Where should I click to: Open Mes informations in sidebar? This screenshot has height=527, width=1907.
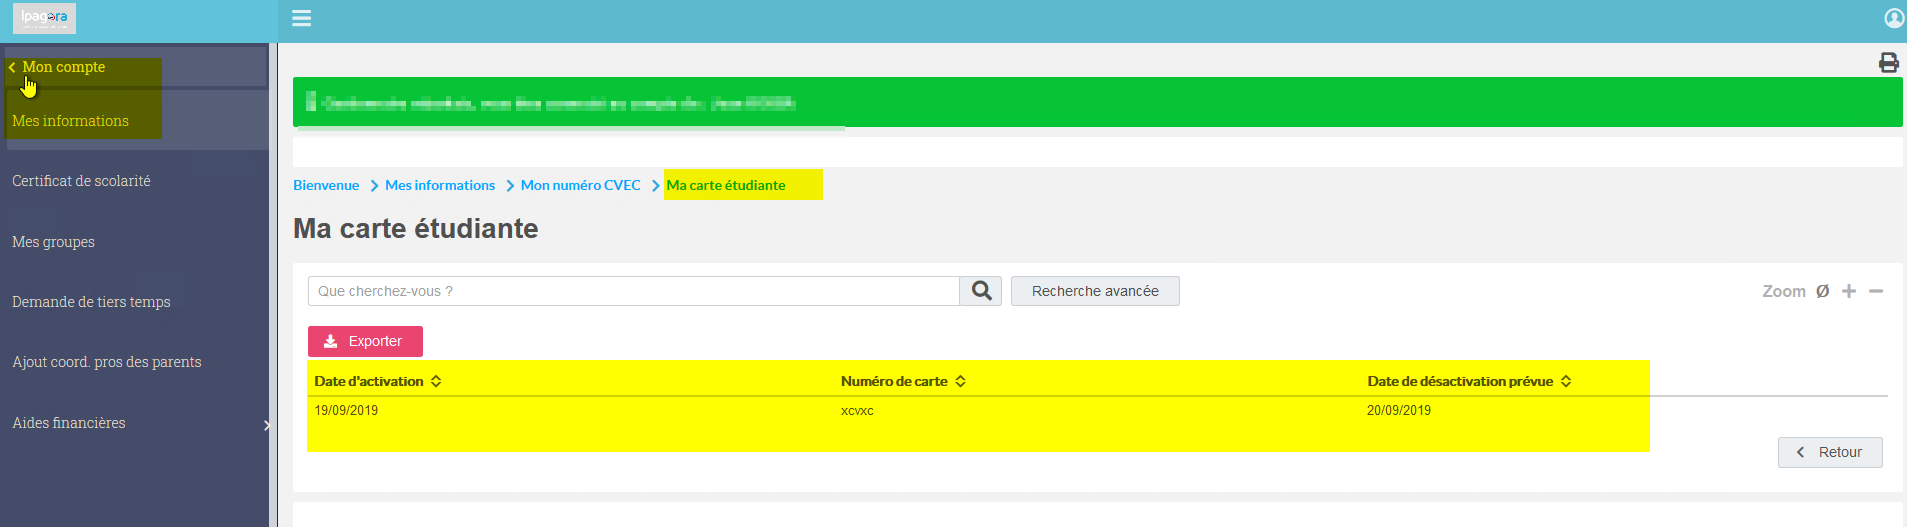coord(70,121)
